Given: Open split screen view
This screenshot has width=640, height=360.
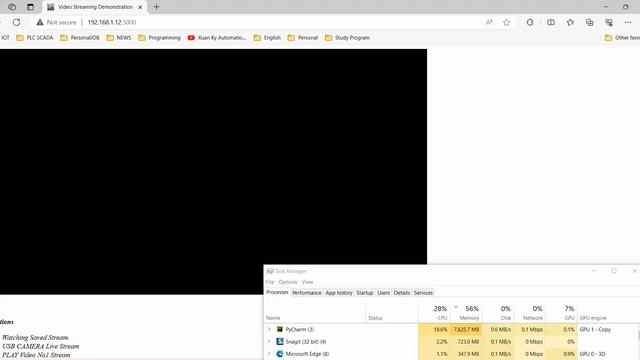Looking at the screenshot, I should click(x=551, y=22).
